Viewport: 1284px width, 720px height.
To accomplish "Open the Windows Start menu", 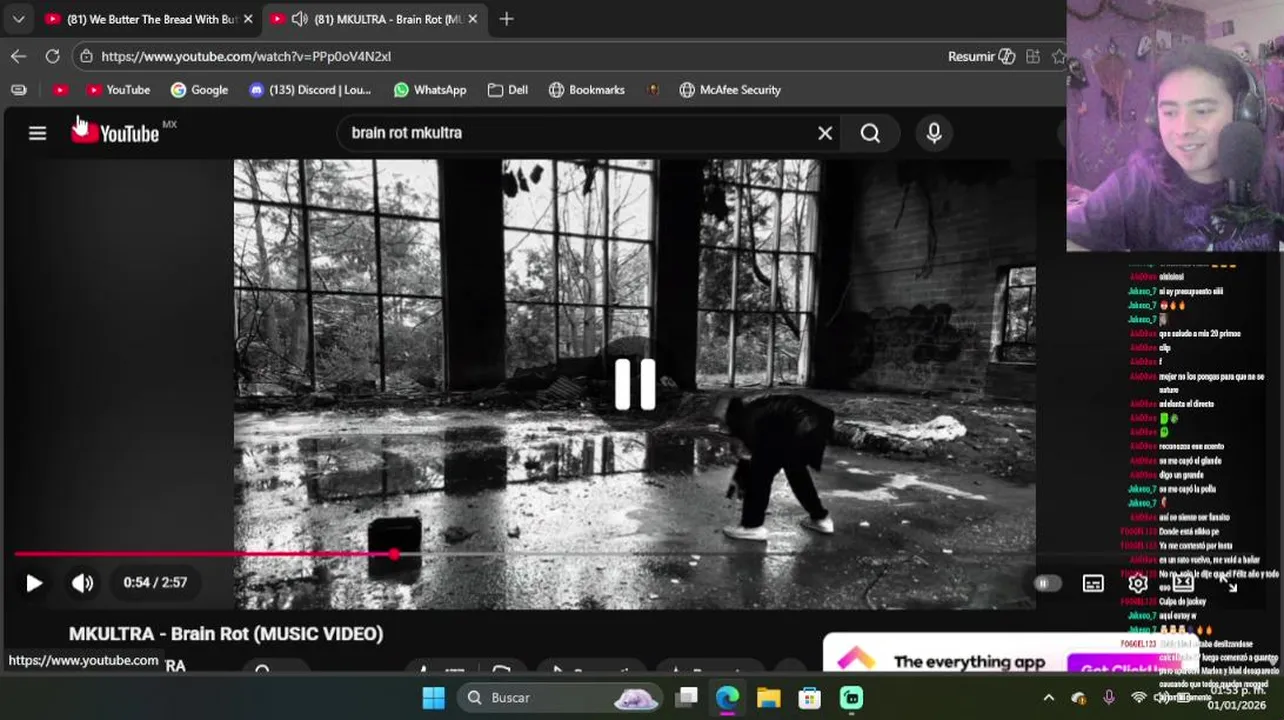I will click(434, 698).
